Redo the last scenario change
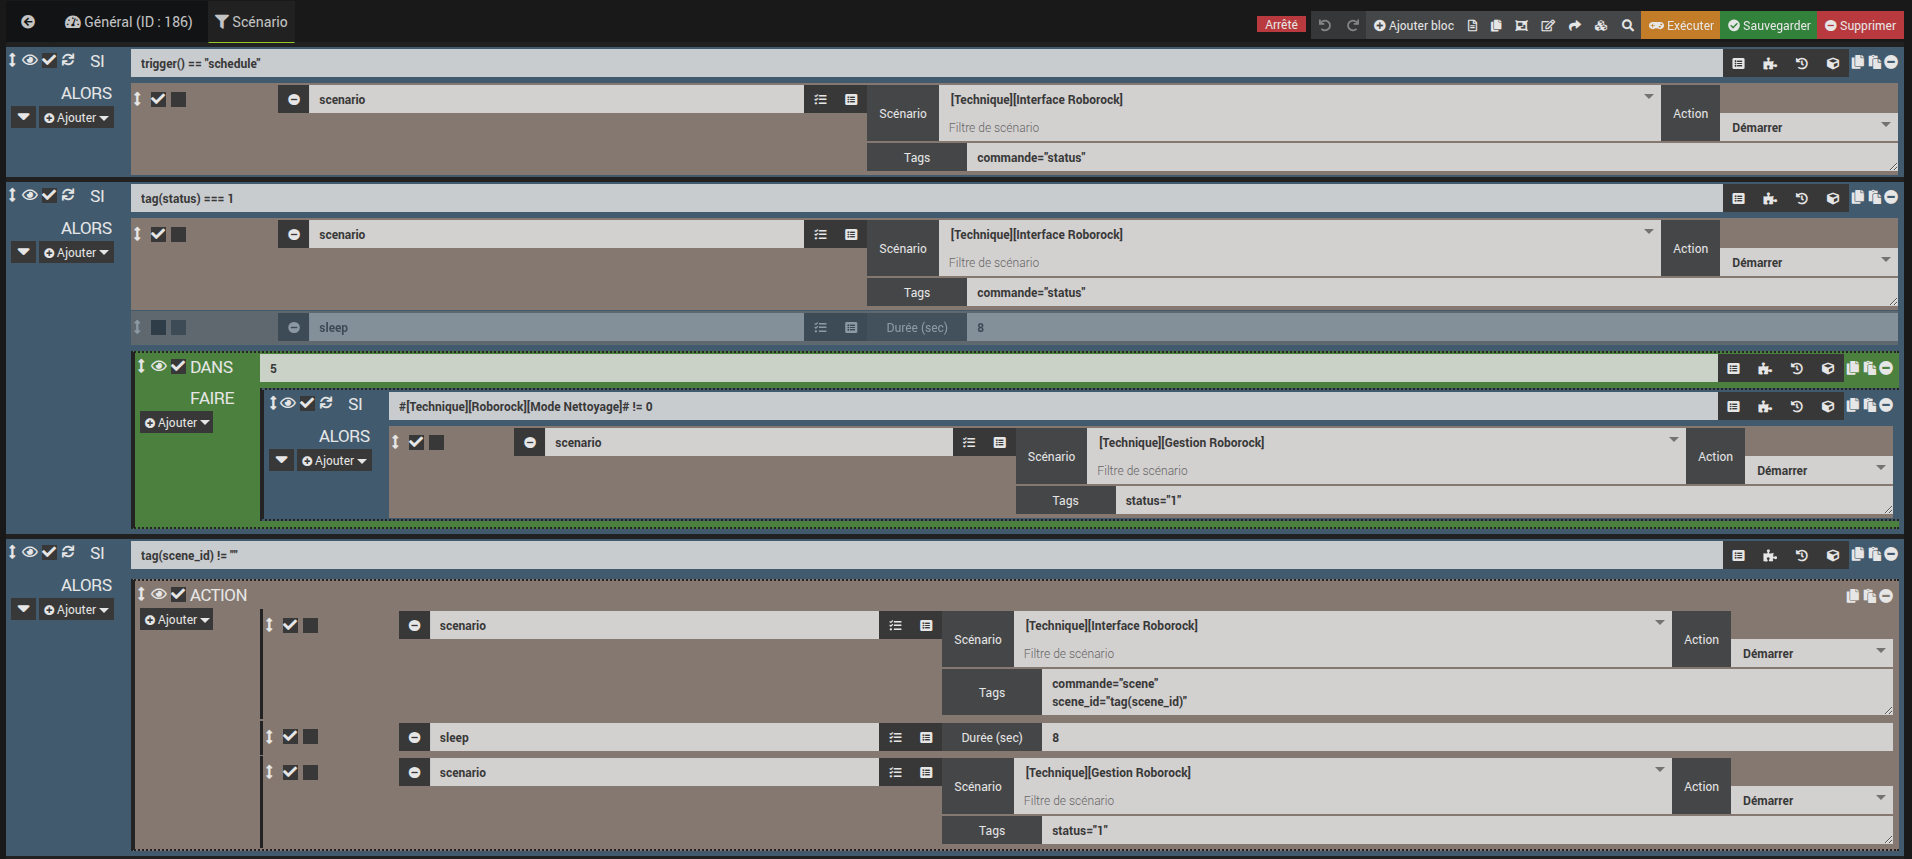This screenshot has height=859, width=1912. [x=1353, y=25]
